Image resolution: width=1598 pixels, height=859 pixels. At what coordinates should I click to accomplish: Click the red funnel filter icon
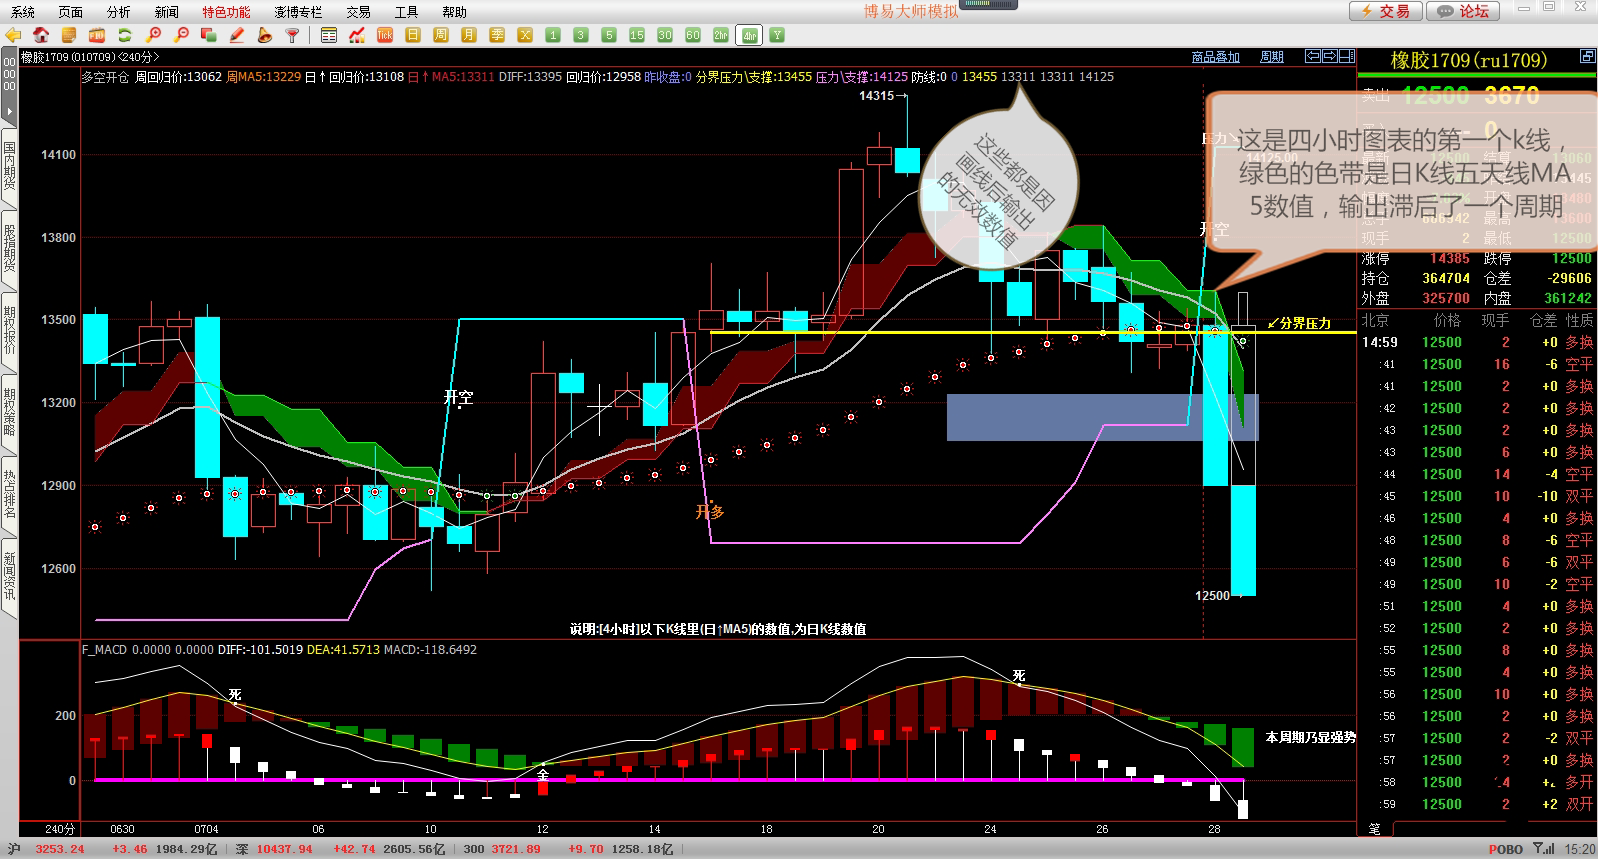[x=292, y=35]
